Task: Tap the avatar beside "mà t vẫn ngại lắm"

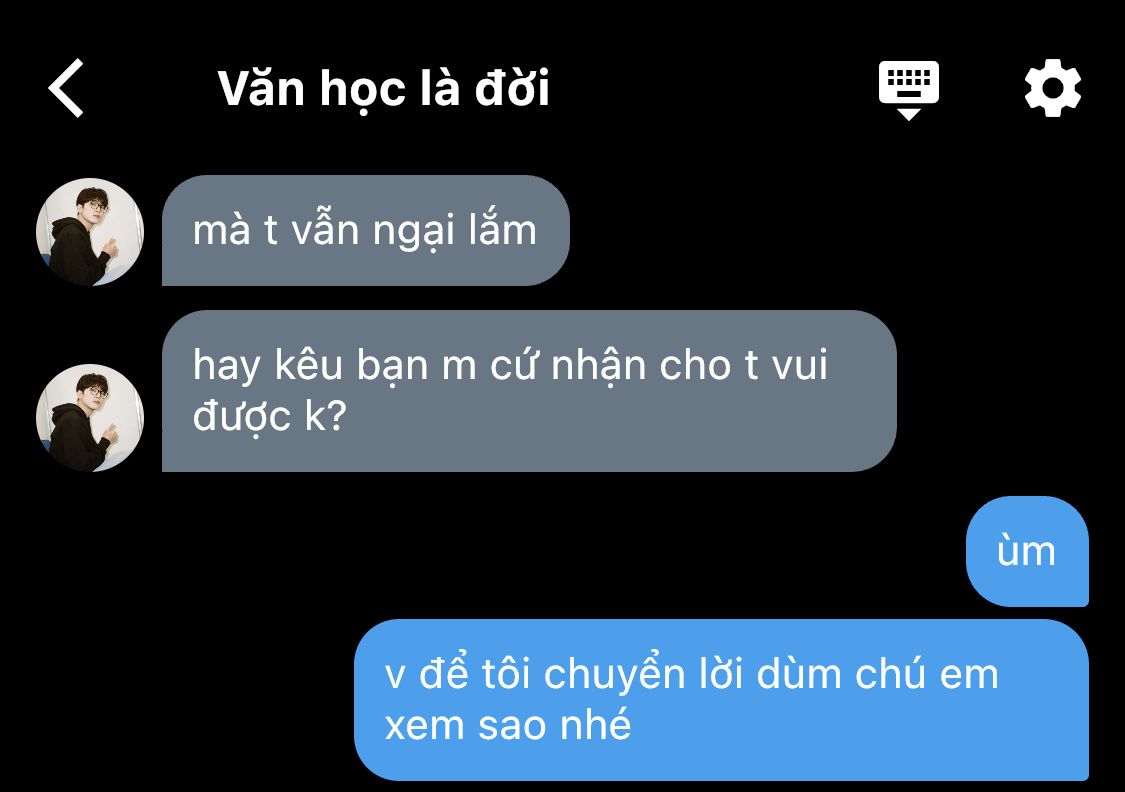Action: 90,232
